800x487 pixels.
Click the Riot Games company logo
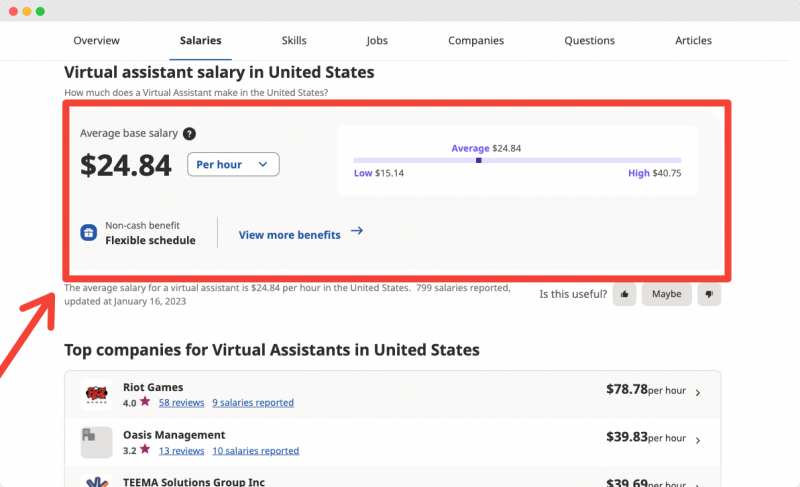pos(96,394)
